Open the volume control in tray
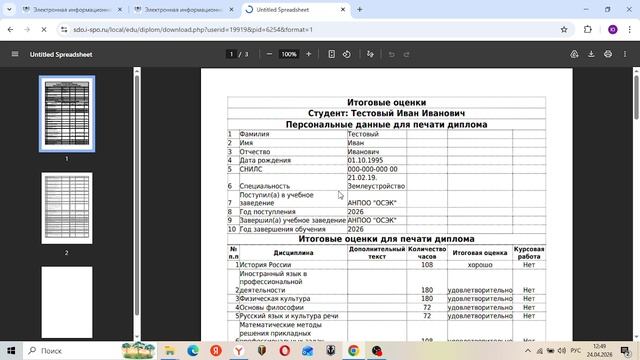This screenshot has width=640, height=360. pos(562,351)
